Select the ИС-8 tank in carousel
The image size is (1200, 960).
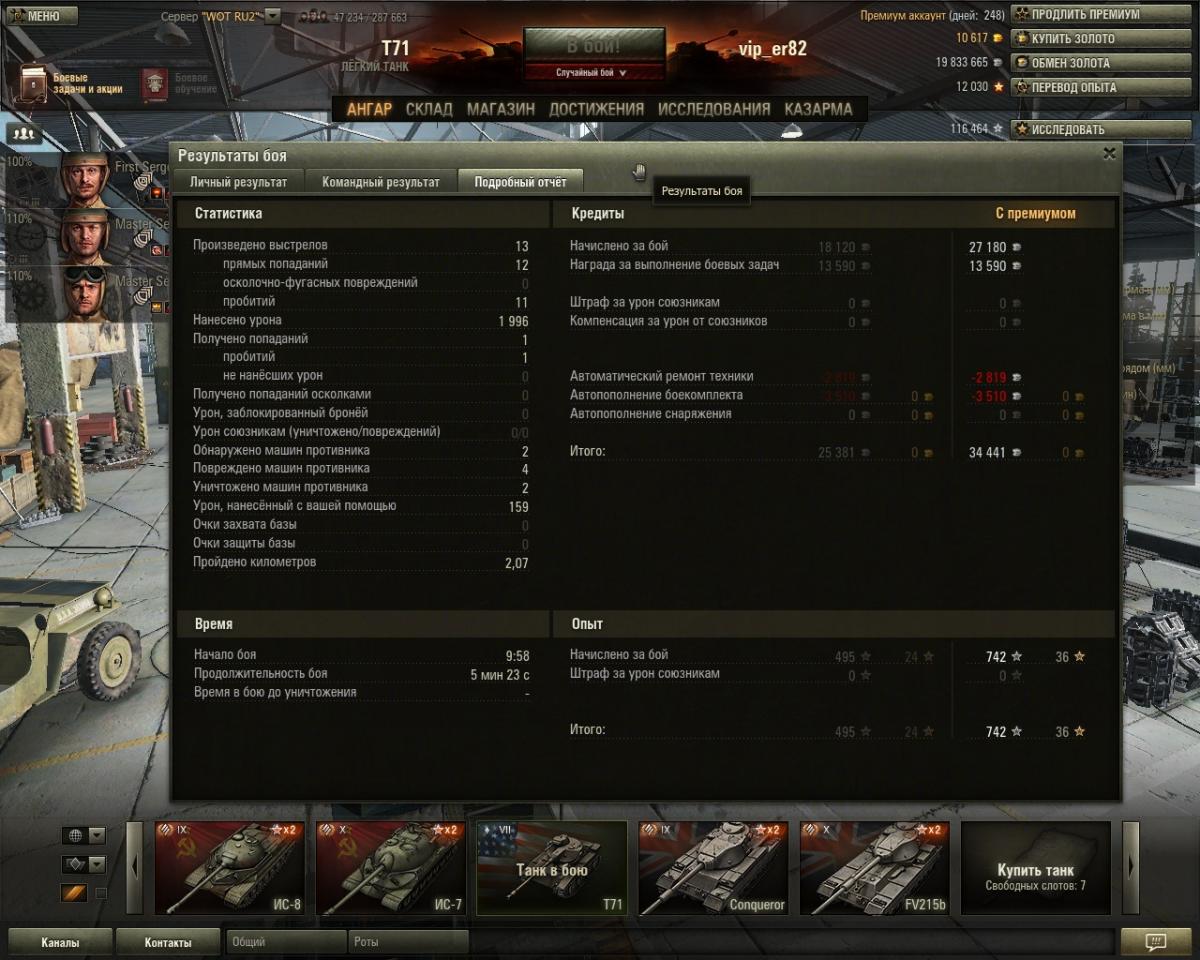(x=230, y=868)
